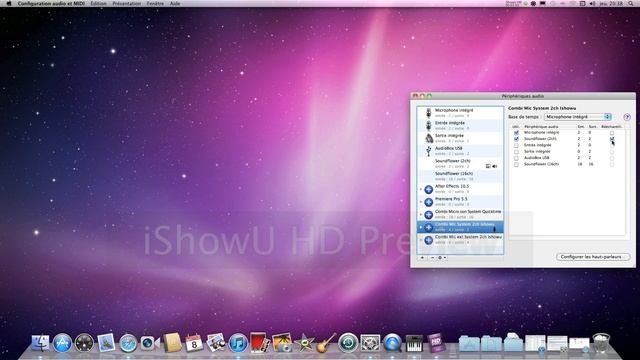Open iShowU HD from the Dock
The height and width of the screenshot is (360, 640).
click(x=436, y=343)
